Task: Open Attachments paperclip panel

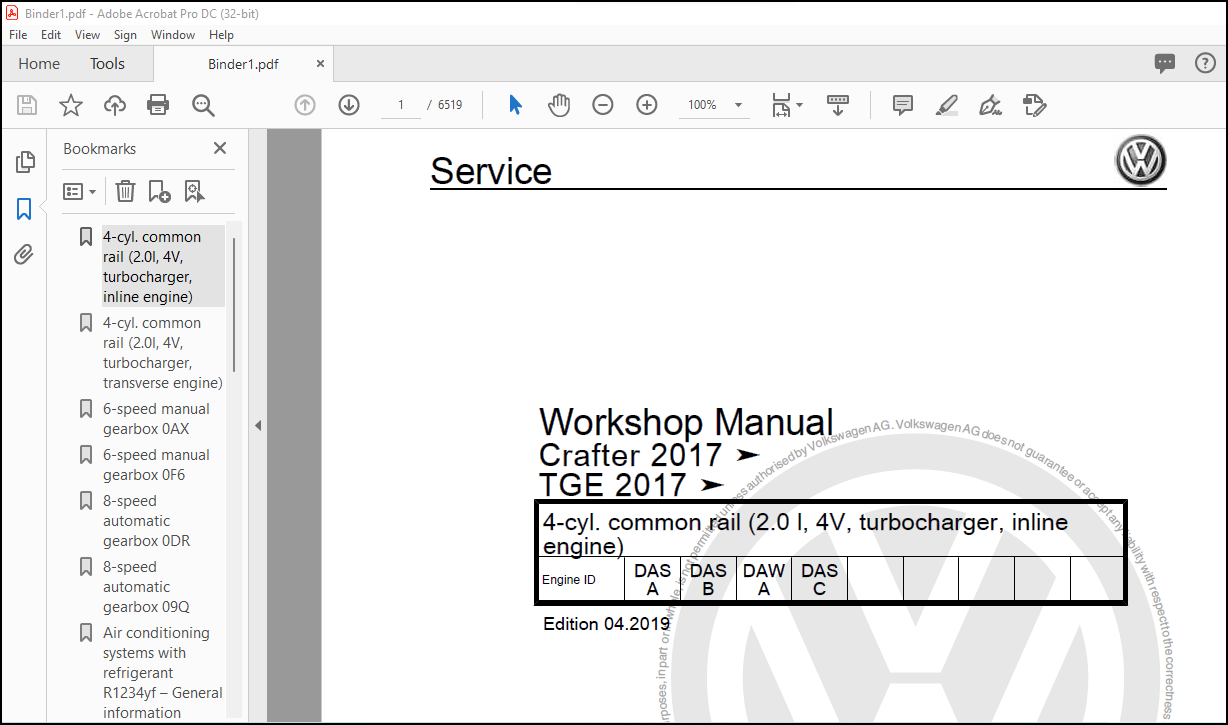Action: click(x=25, y=255)
